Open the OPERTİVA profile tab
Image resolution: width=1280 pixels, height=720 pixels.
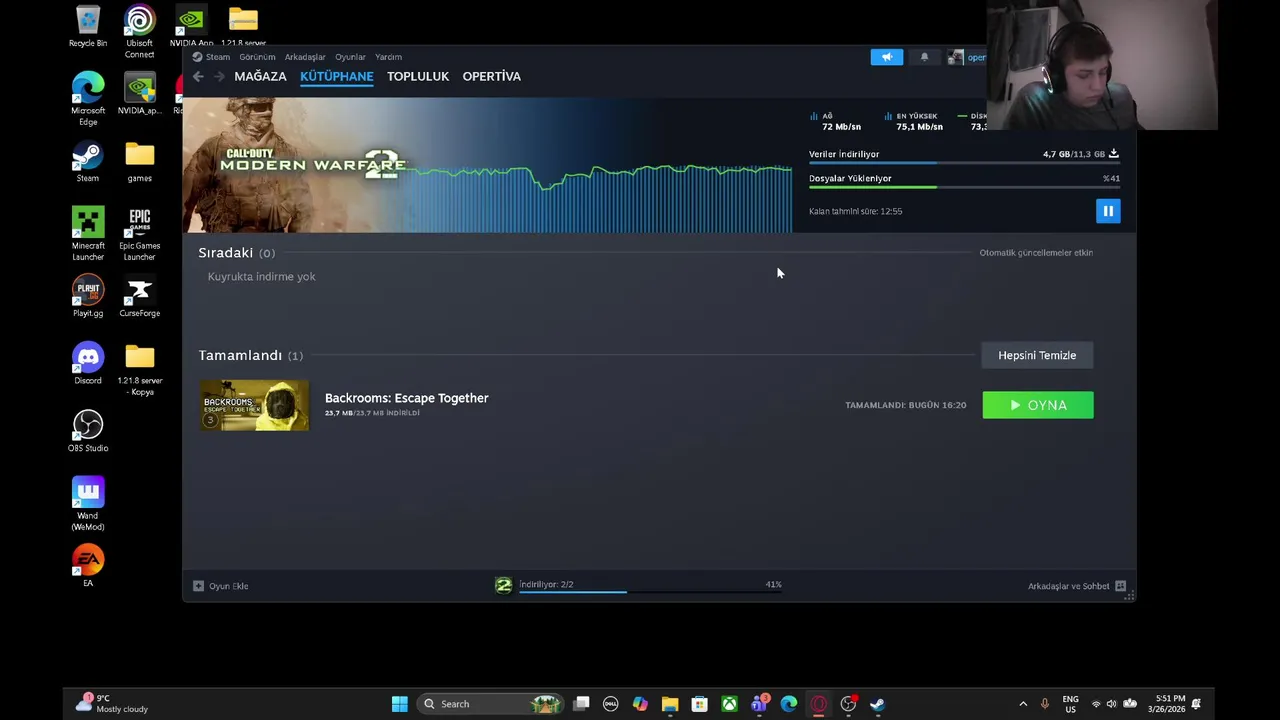click(491, 76)
